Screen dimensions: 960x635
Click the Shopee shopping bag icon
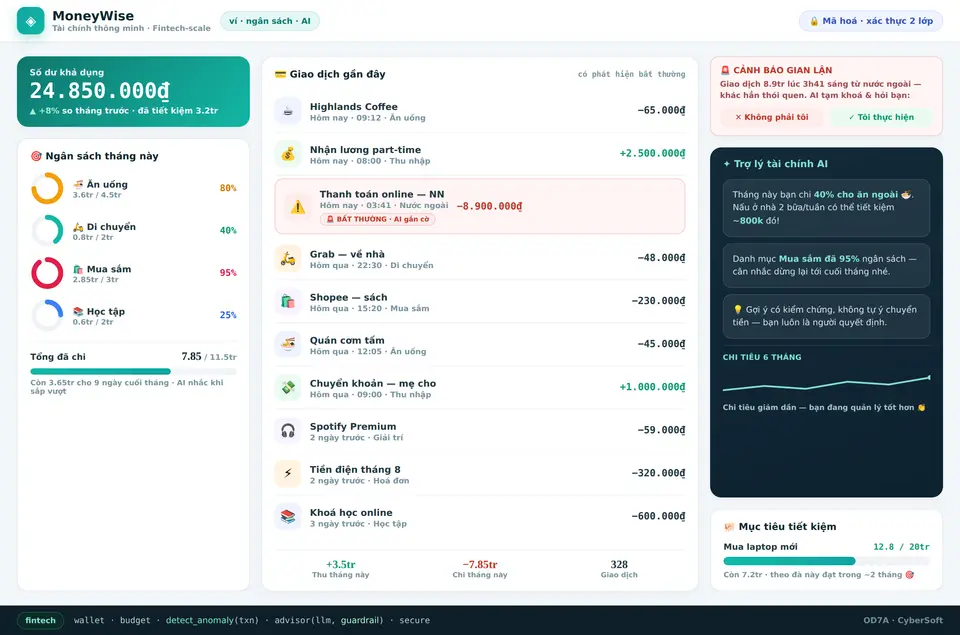tap(288, 302)
